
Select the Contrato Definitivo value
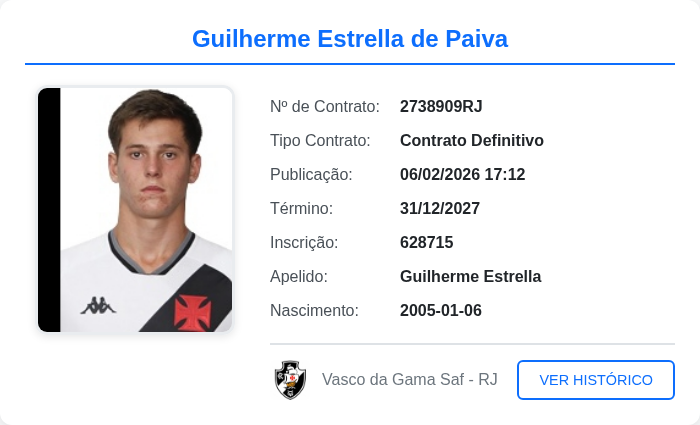pyautogui.click(x=471, y=140)
